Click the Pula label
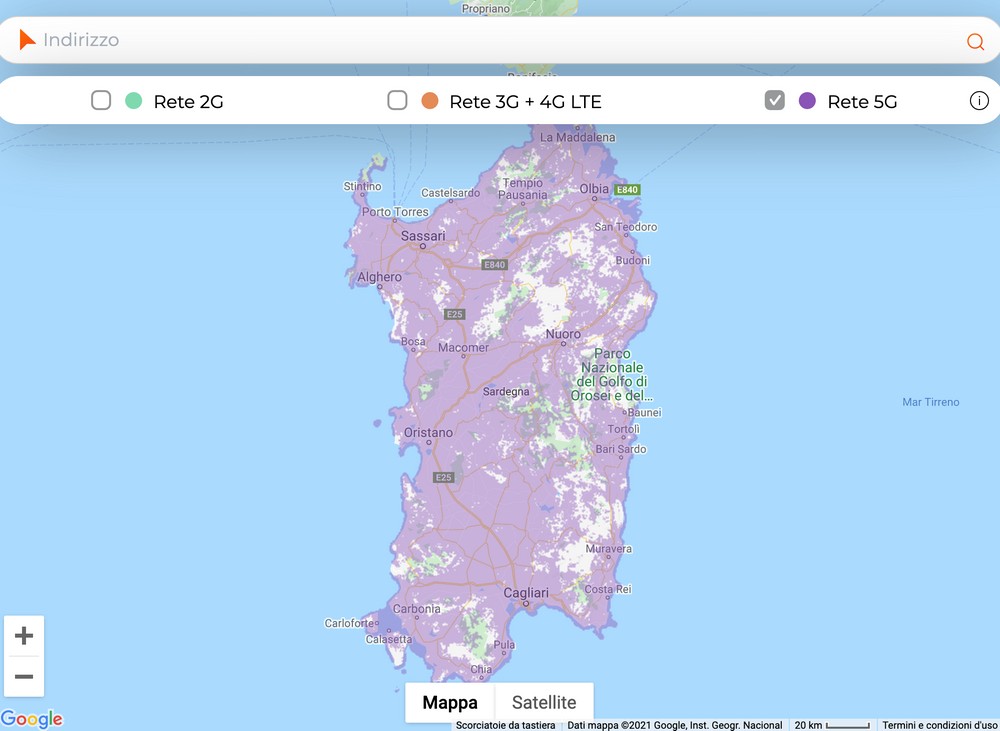The image size is (1000, 731). (x=504, y=645)
